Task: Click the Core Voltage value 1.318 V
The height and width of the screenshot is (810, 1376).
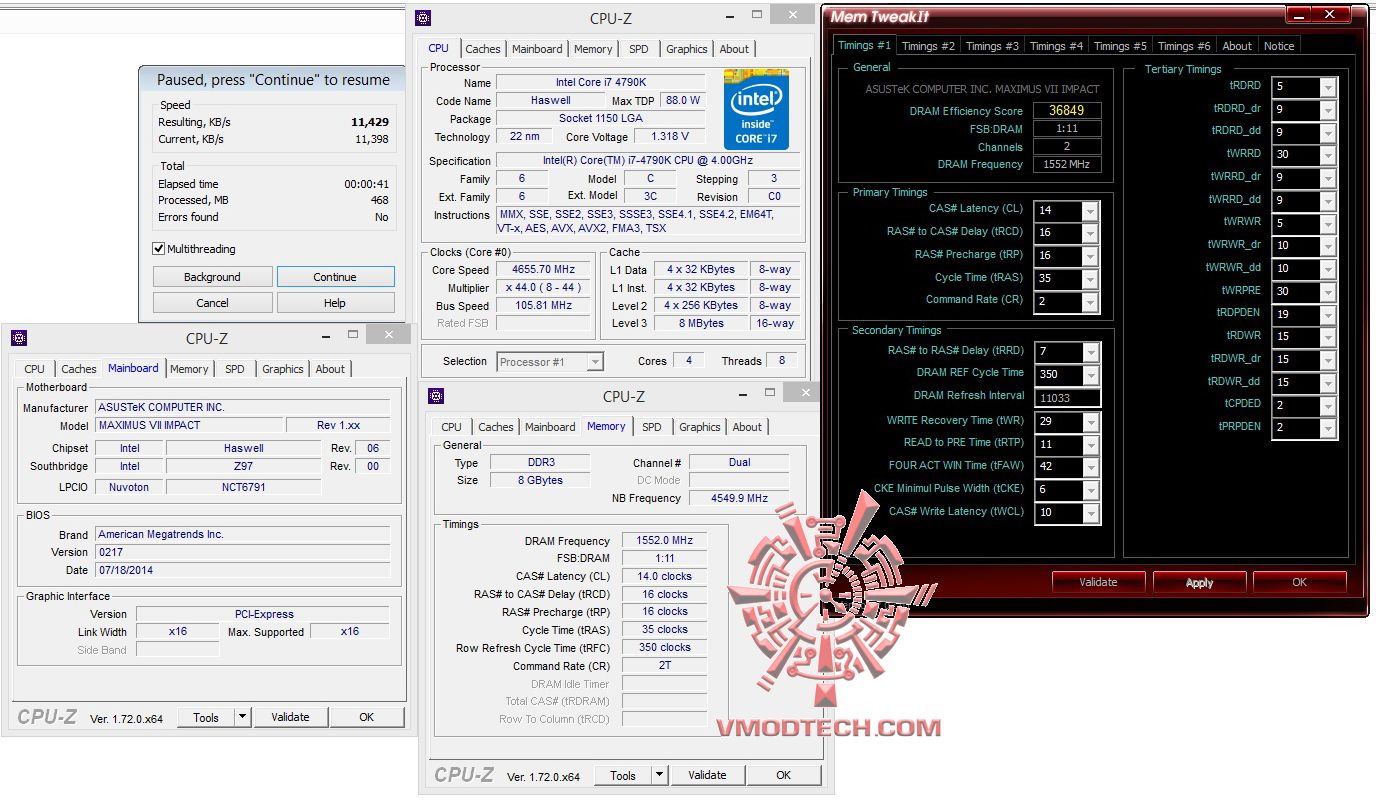Action: (670, 137)
